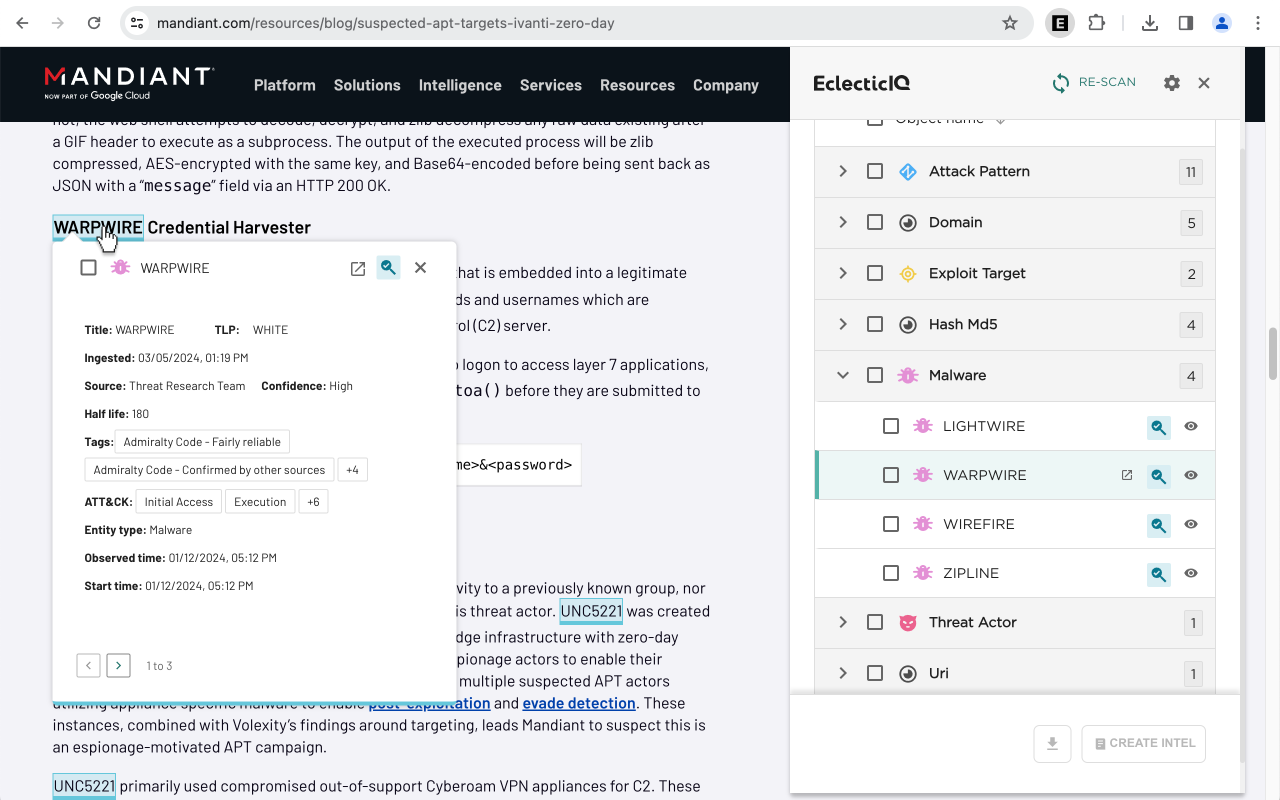
Task: Open EclecticIQ settings gear
Action: click(1172, 83)
